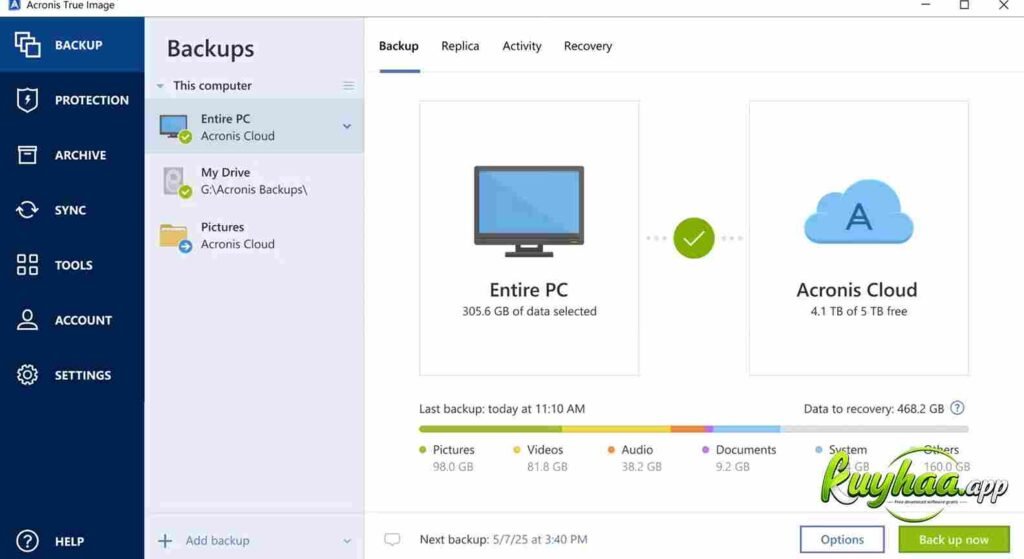The height and width of the screenshot is (559, 1024).
Task: Click the blue System segment of storage bar
Action: tap(746, 429)
